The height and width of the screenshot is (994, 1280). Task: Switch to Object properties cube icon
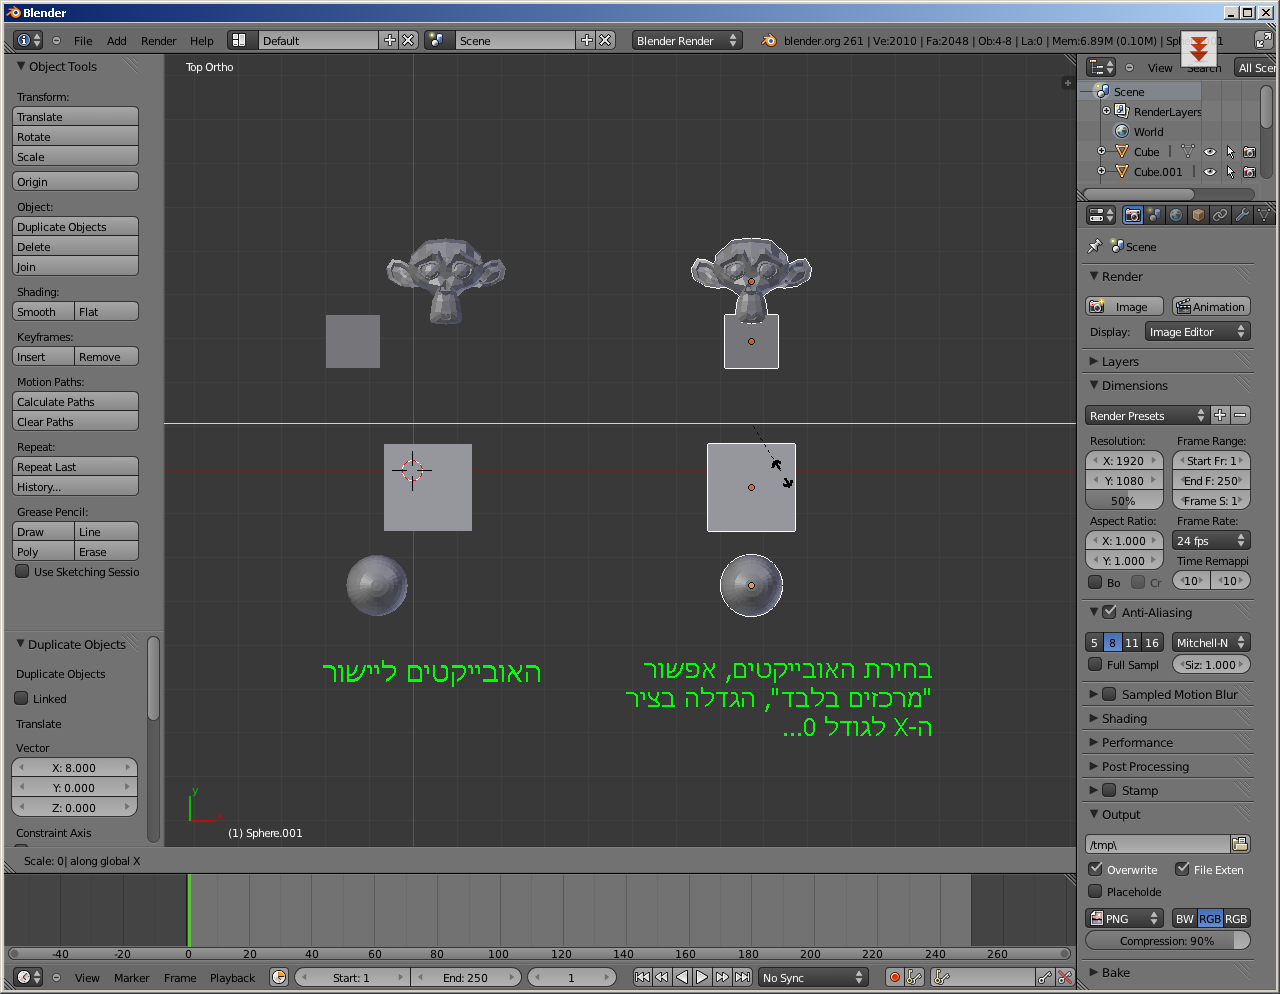1198,215
